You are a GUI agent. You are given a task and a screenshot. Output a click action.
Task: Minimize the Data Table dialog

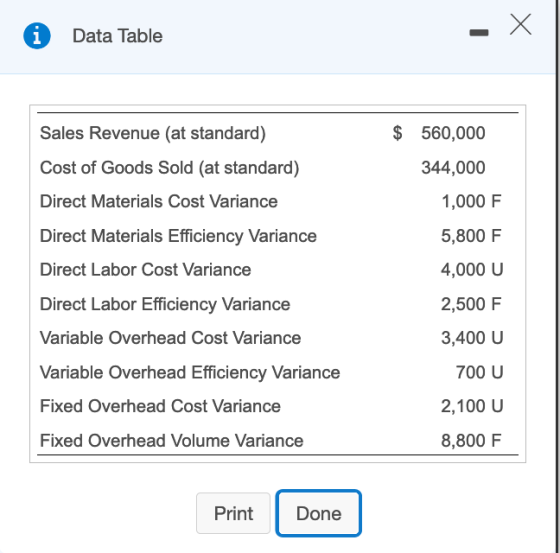pyautogui.click(x=479, y=33)
